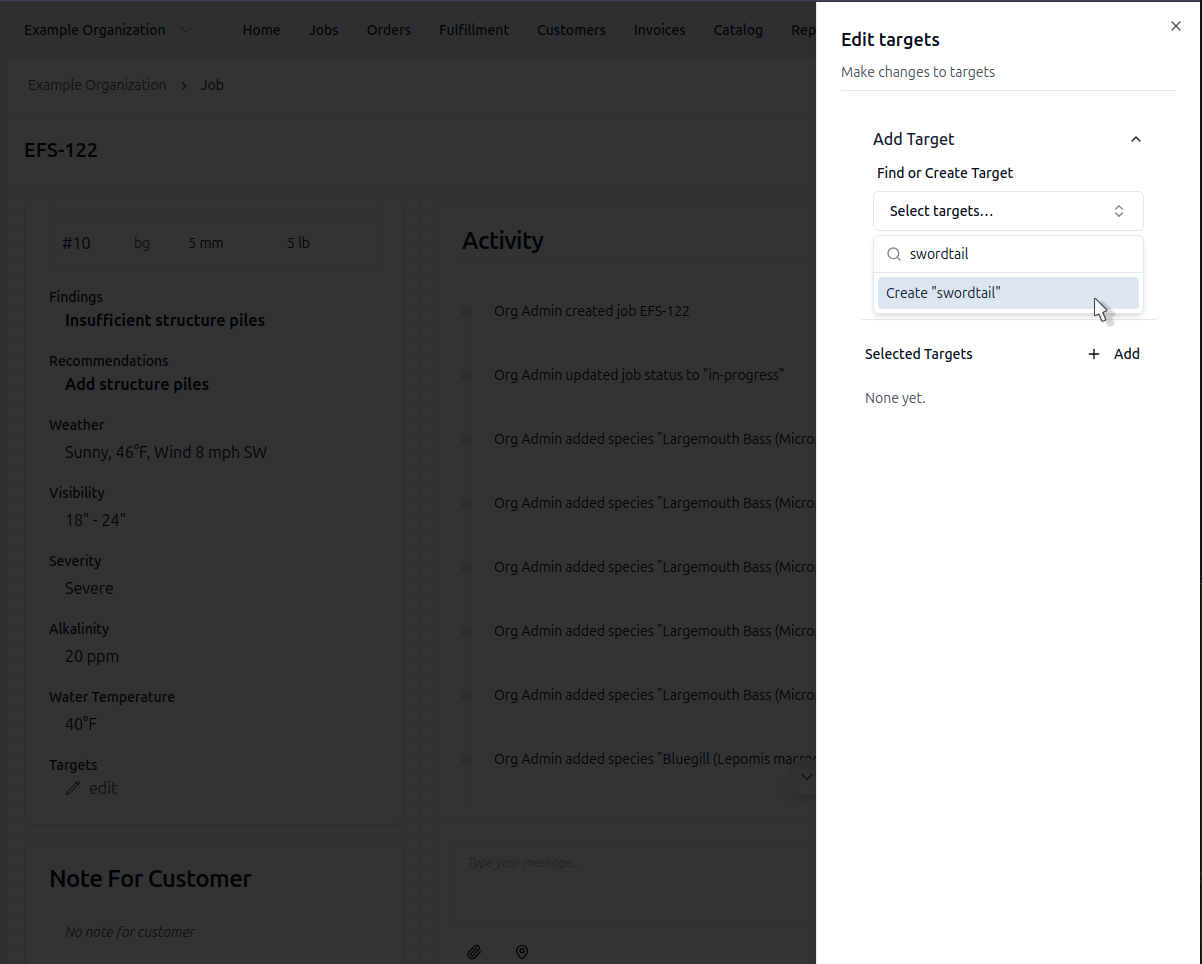
Task: Open the Select targets combo box
Action: tap(1007, 211)
